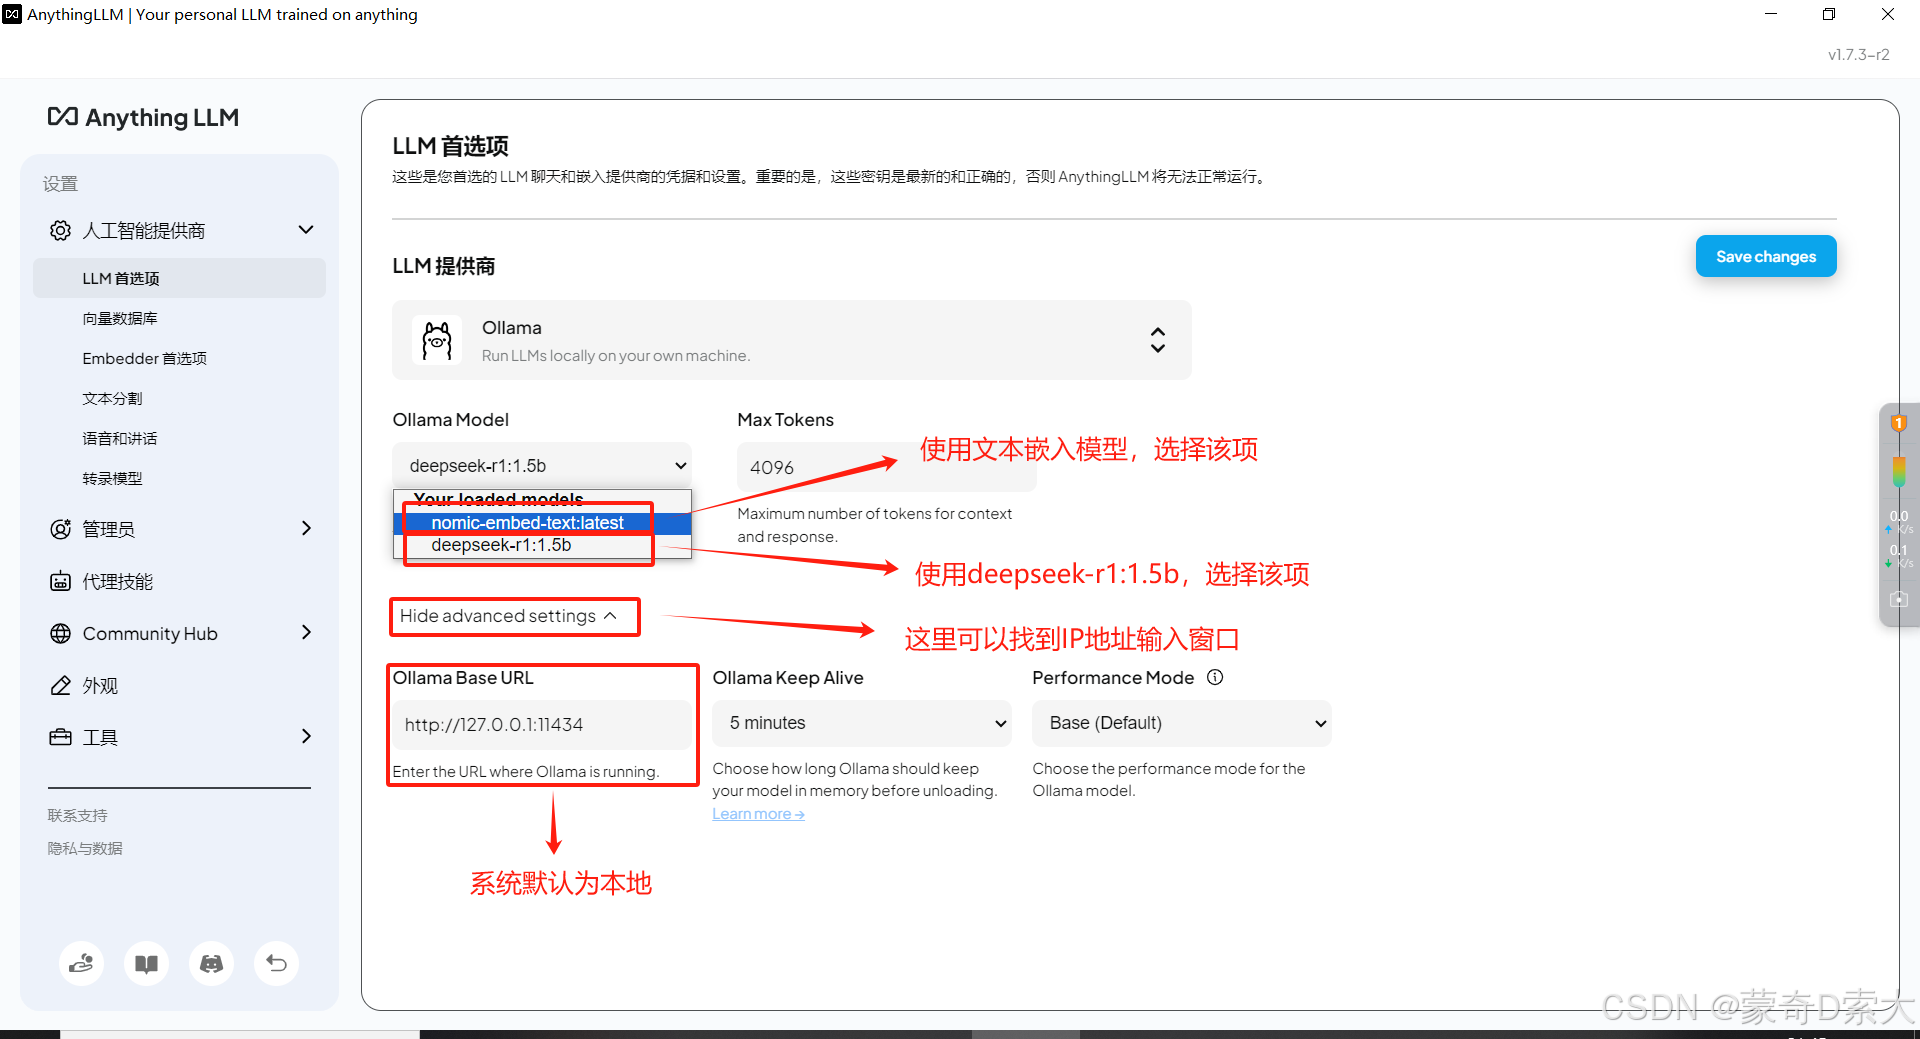Click the 人工智能提供商 gear icon

(x=60, y=229)
